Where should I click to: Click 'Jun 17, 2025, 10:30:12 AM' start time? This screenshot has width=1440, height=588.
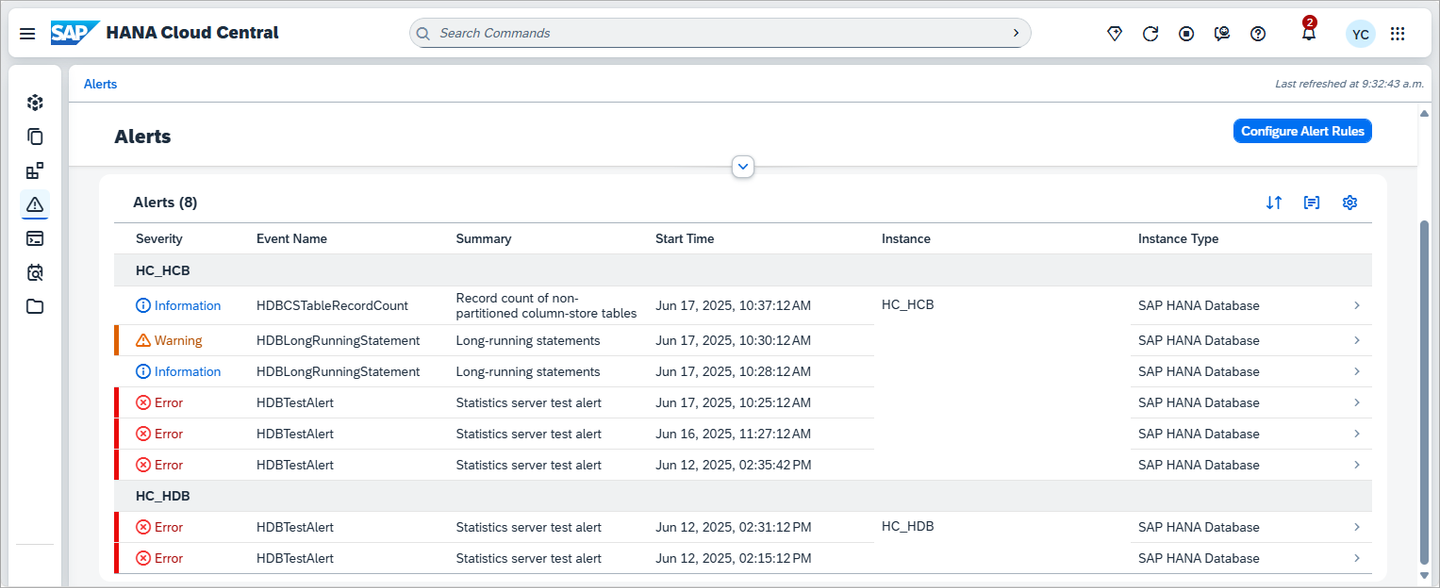[x=733, y=340]
